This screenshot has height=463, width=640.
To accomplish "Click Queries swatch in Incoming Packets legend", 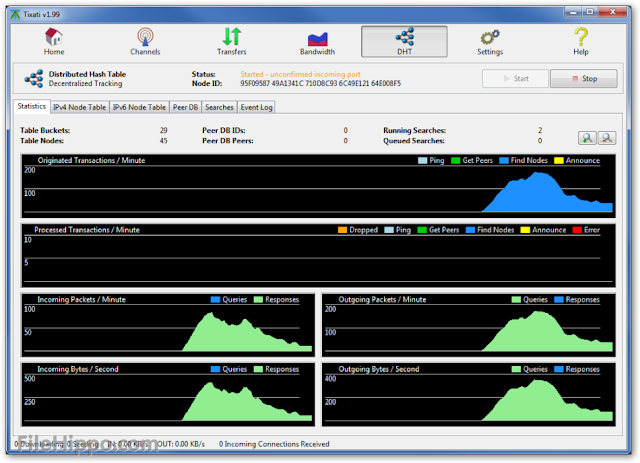I will tap(216, 300).
